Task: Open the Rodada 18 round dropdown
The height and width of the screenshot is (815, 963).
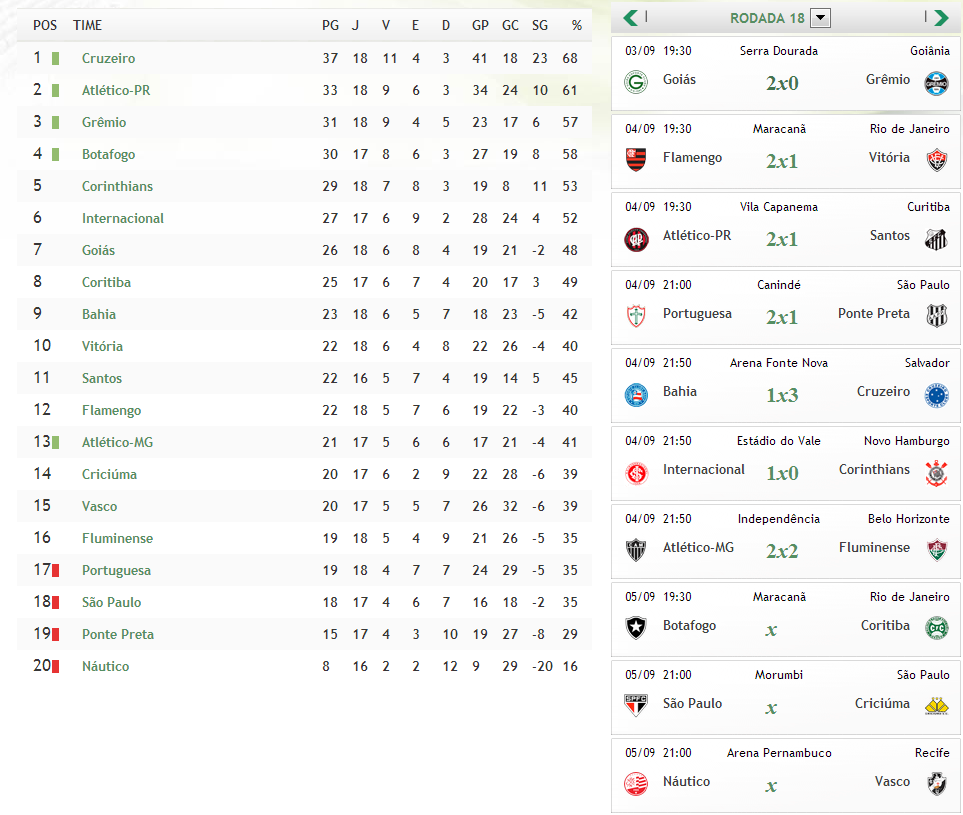Action: pyautogui.click(x=820, y=17)
